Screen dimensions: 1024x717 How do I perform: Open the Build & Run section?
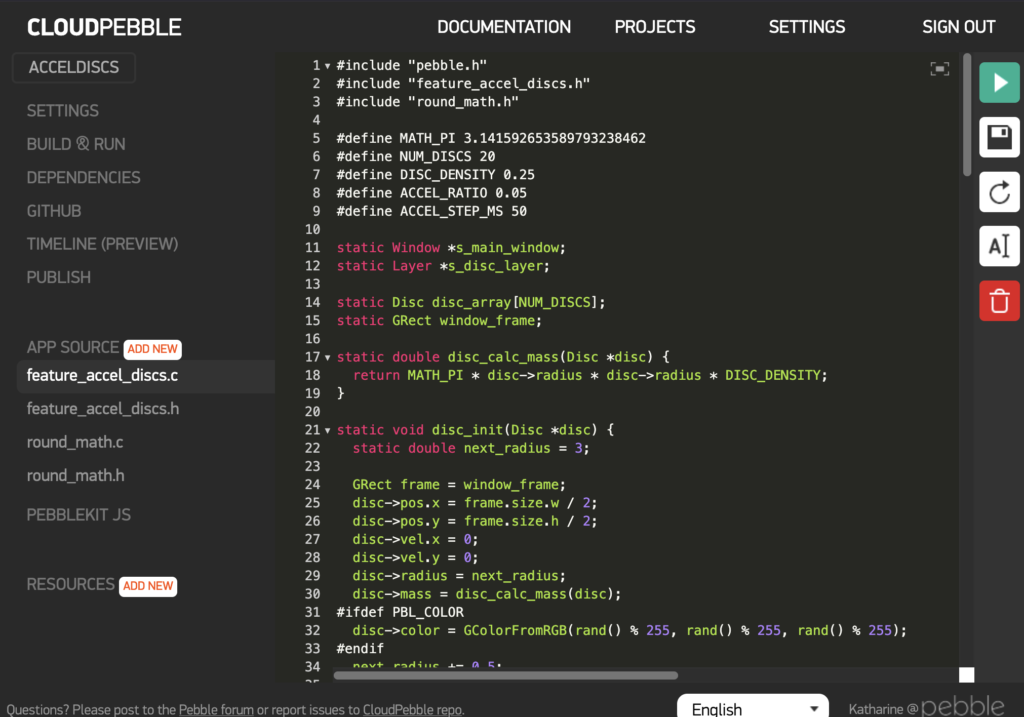pyautogui.click(x=76, y=144)
